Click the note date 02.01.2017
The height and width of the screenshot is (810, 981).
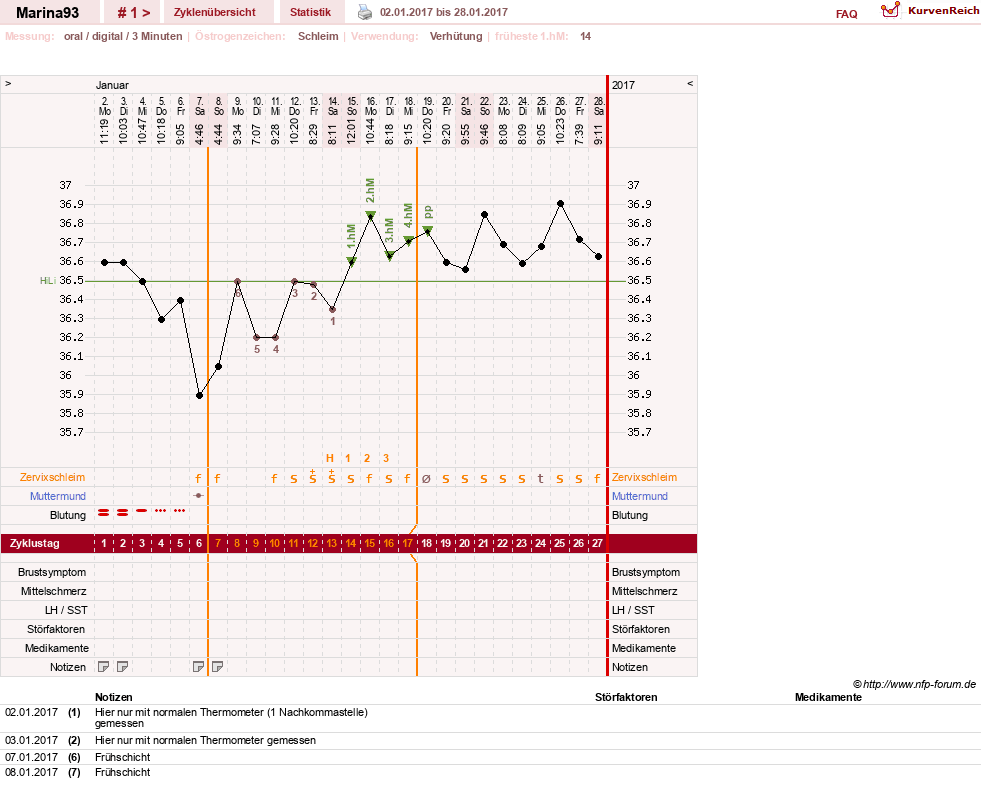[31, 712]
